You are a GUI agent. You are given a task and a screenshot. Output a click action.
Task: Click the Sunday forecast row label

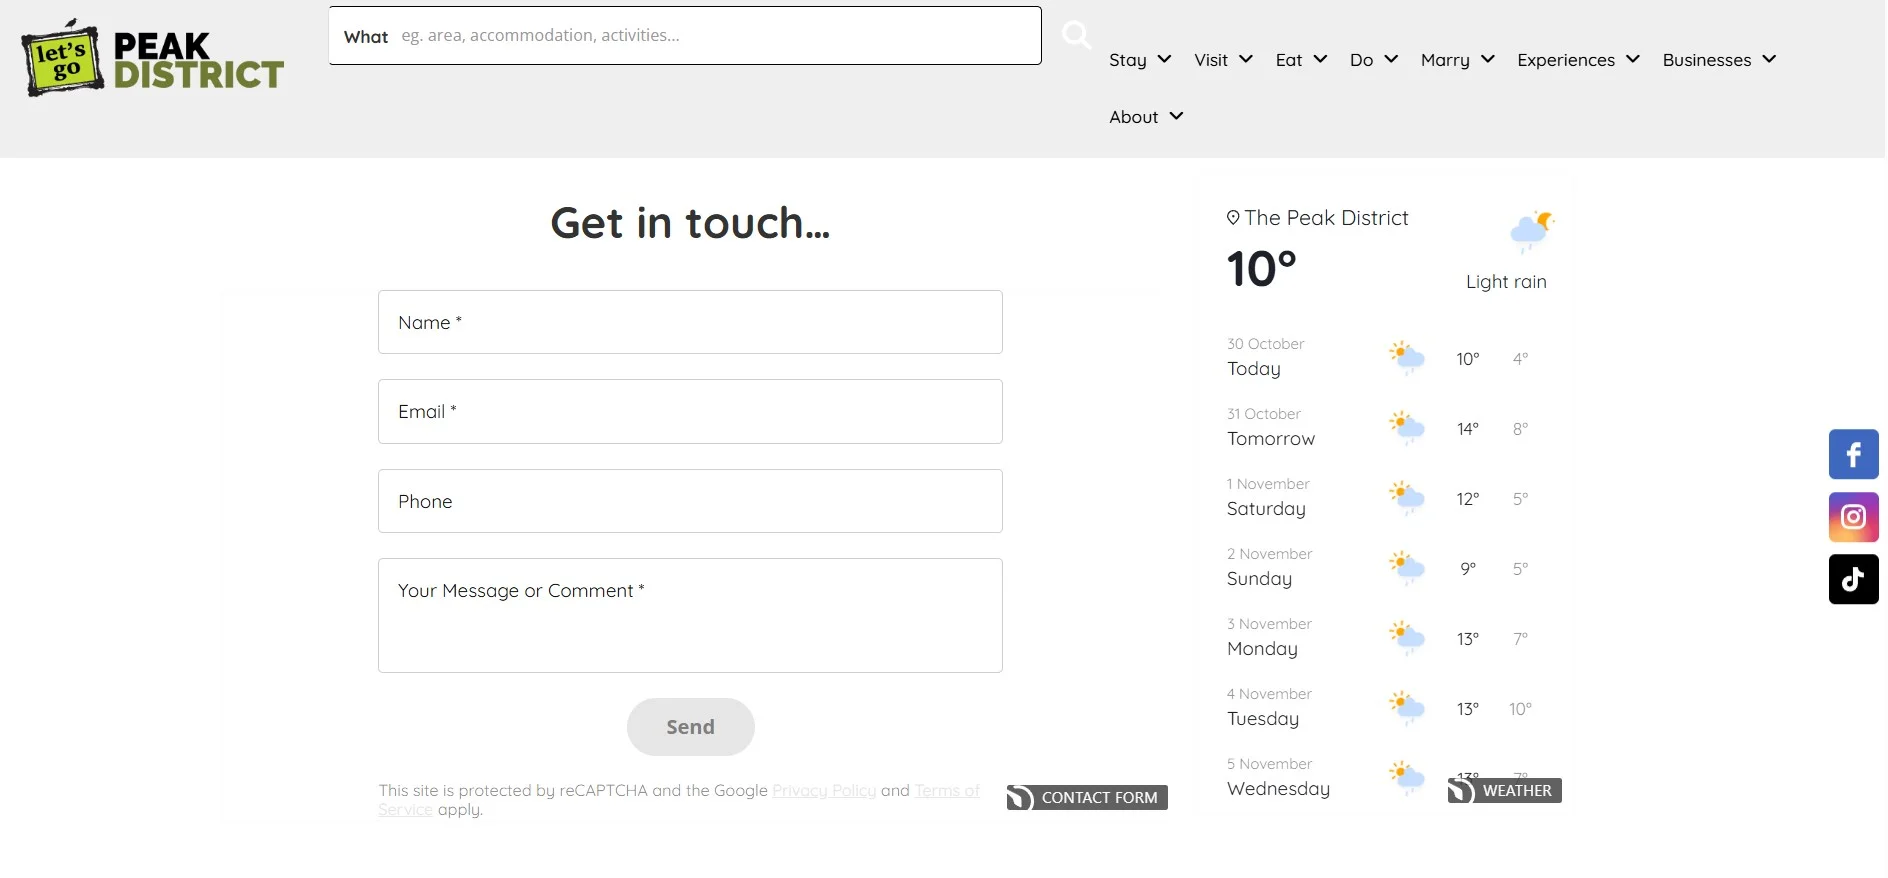pyautogui.click(x=1259, y=579)
